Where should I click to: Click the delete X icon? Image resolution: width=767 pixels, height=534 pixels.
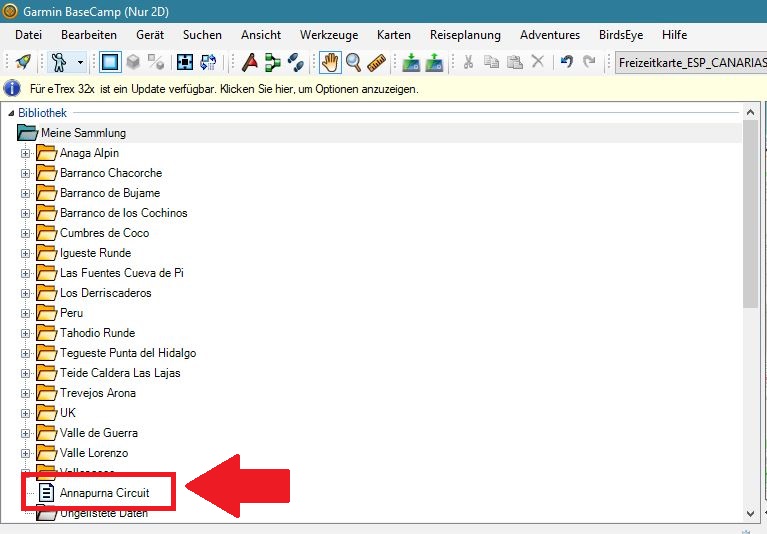click(538, 61)
